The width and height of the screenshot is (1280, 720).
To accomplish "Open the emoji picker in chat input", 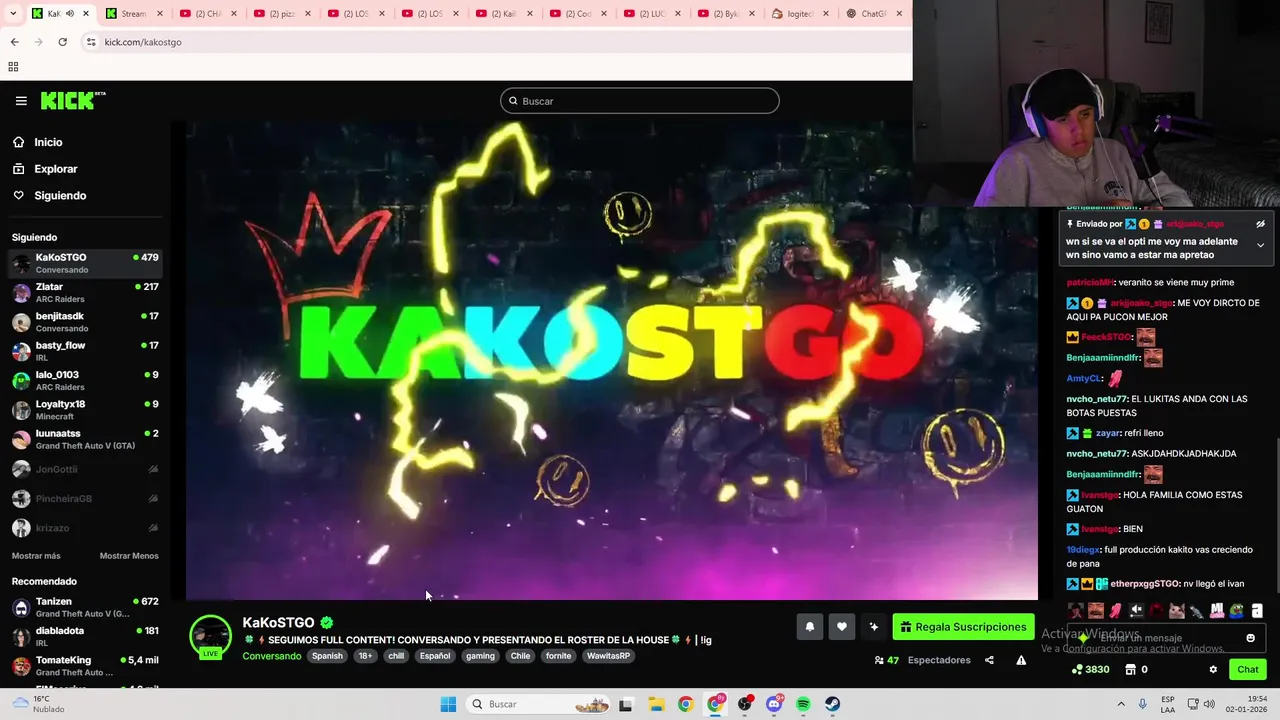I will click(1250, 638).
